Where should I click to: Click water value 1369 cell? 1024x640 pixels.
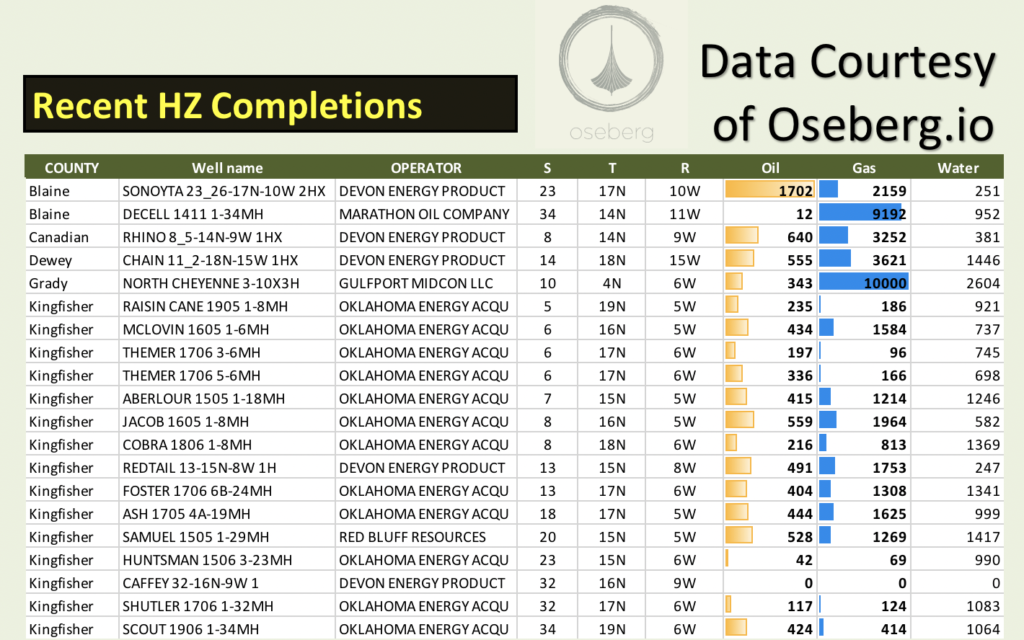point(957,445)
